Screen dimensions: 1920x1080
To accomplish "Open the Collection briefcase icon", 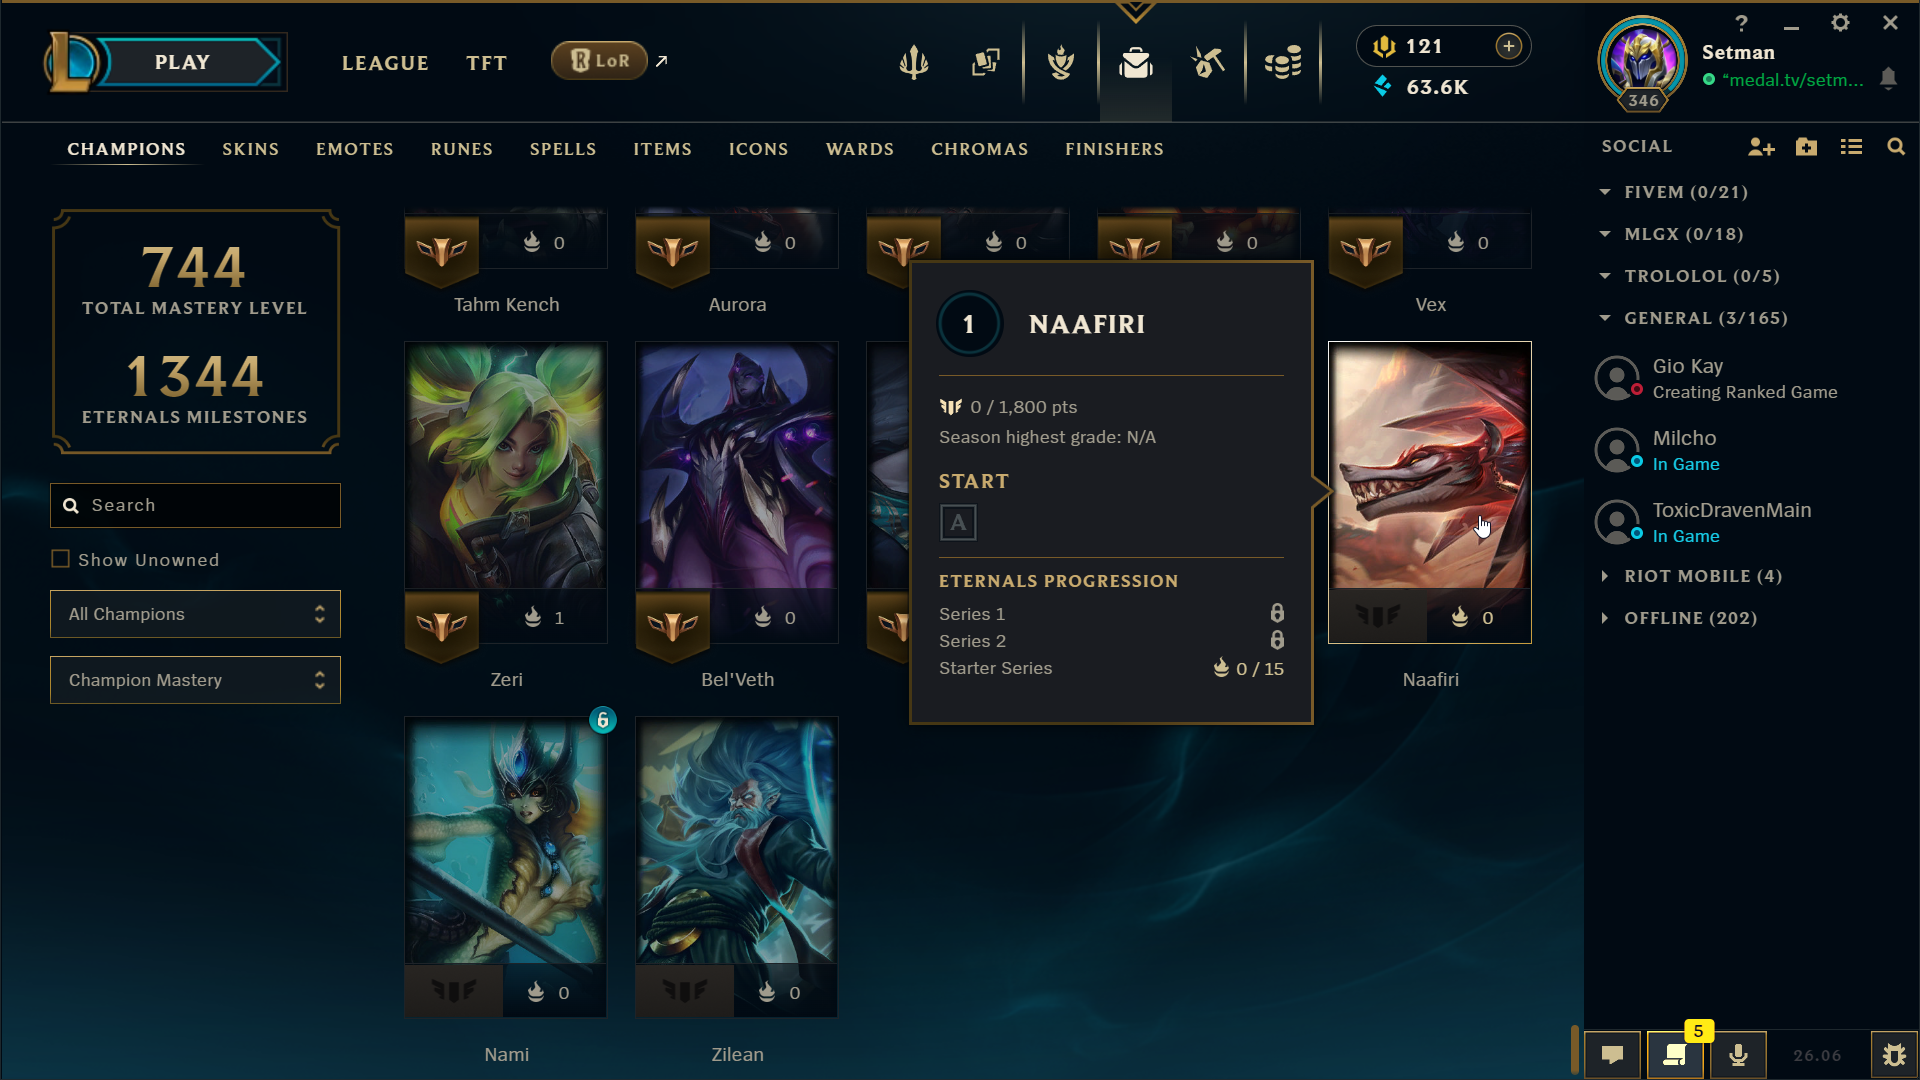I will 1135,63.
